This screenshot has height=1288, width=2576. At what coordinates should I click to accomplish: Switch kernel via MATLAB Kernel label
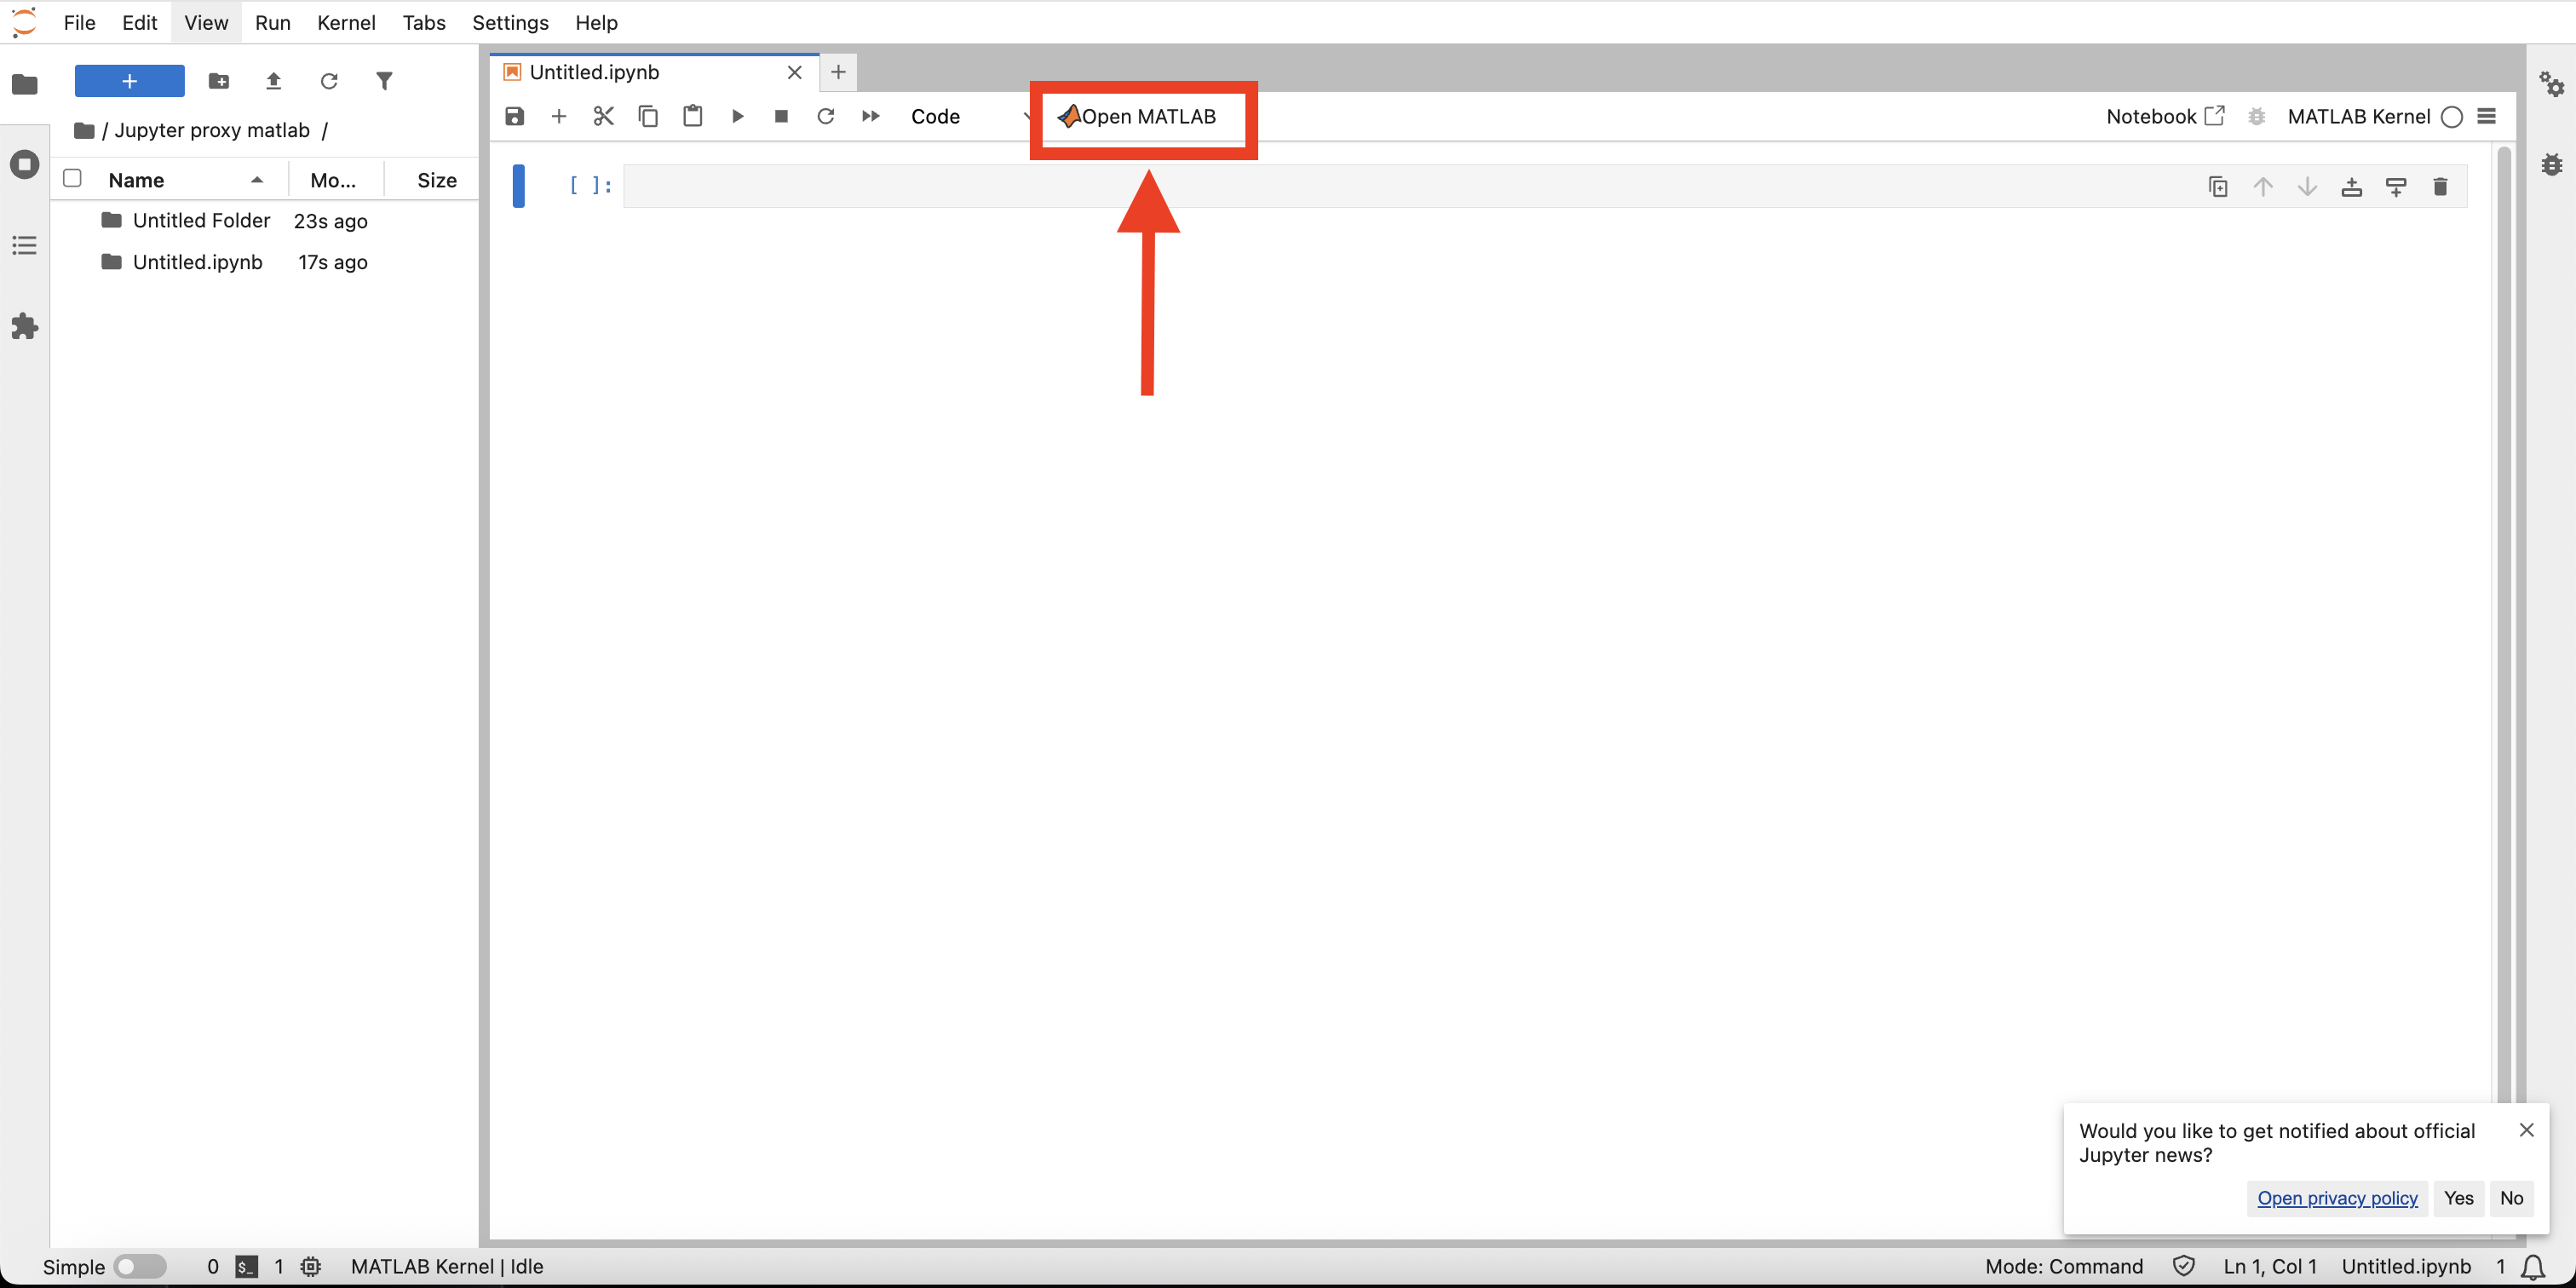[x=2358, y=116]
